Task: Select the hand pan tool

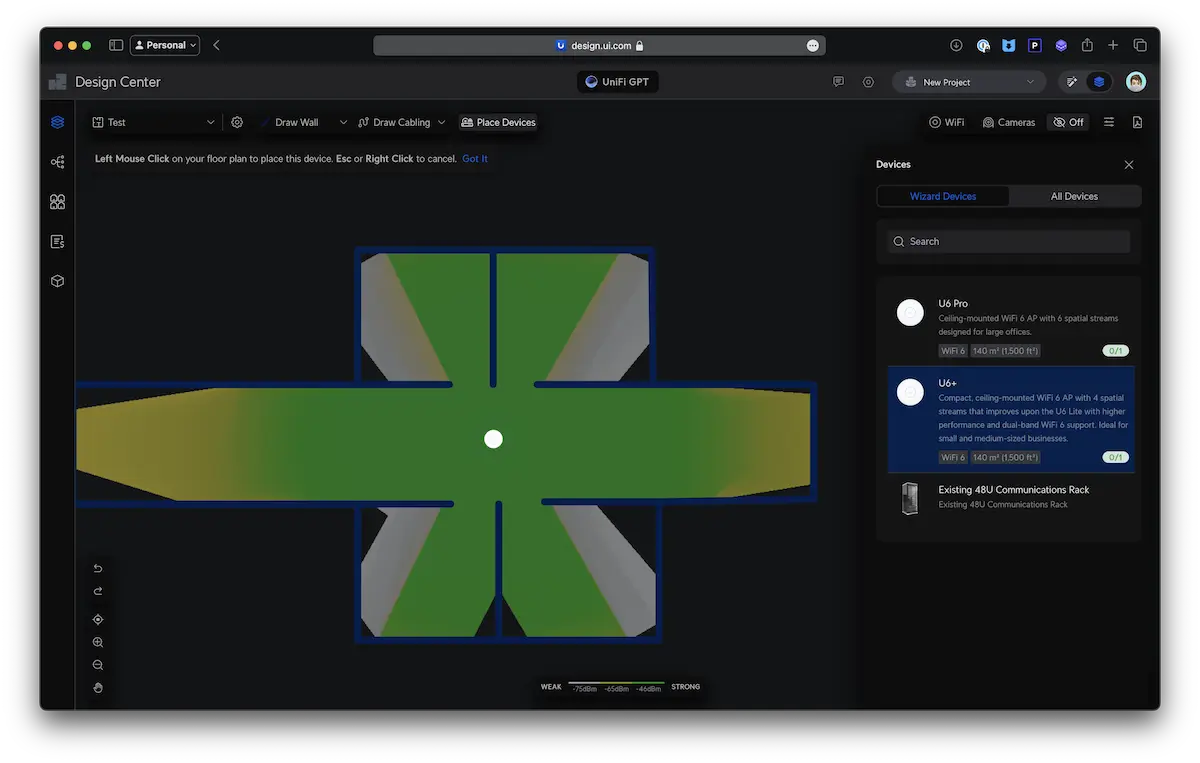Action: 98,688
